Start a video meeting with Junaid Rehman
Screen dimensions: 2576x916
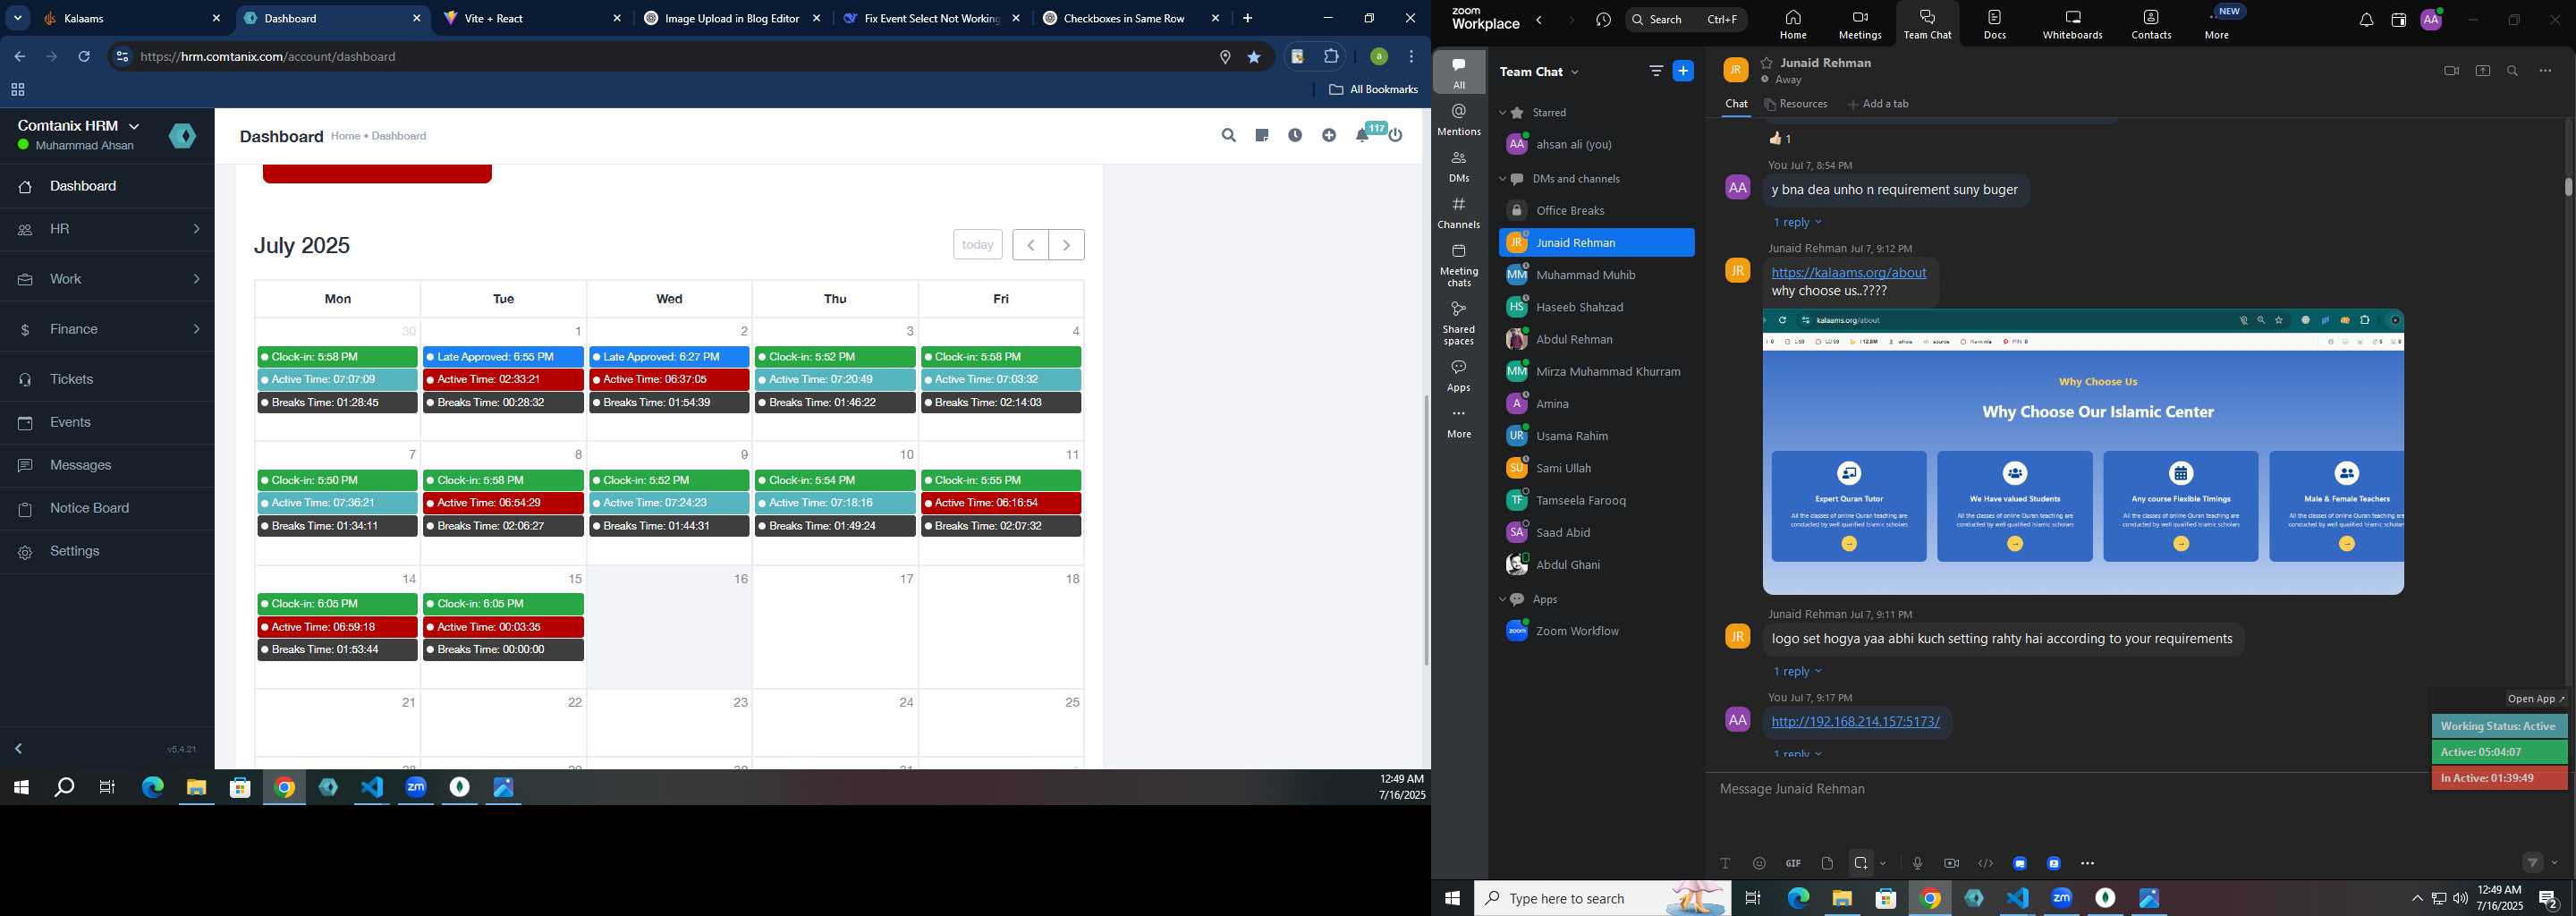coord(2451,71)
